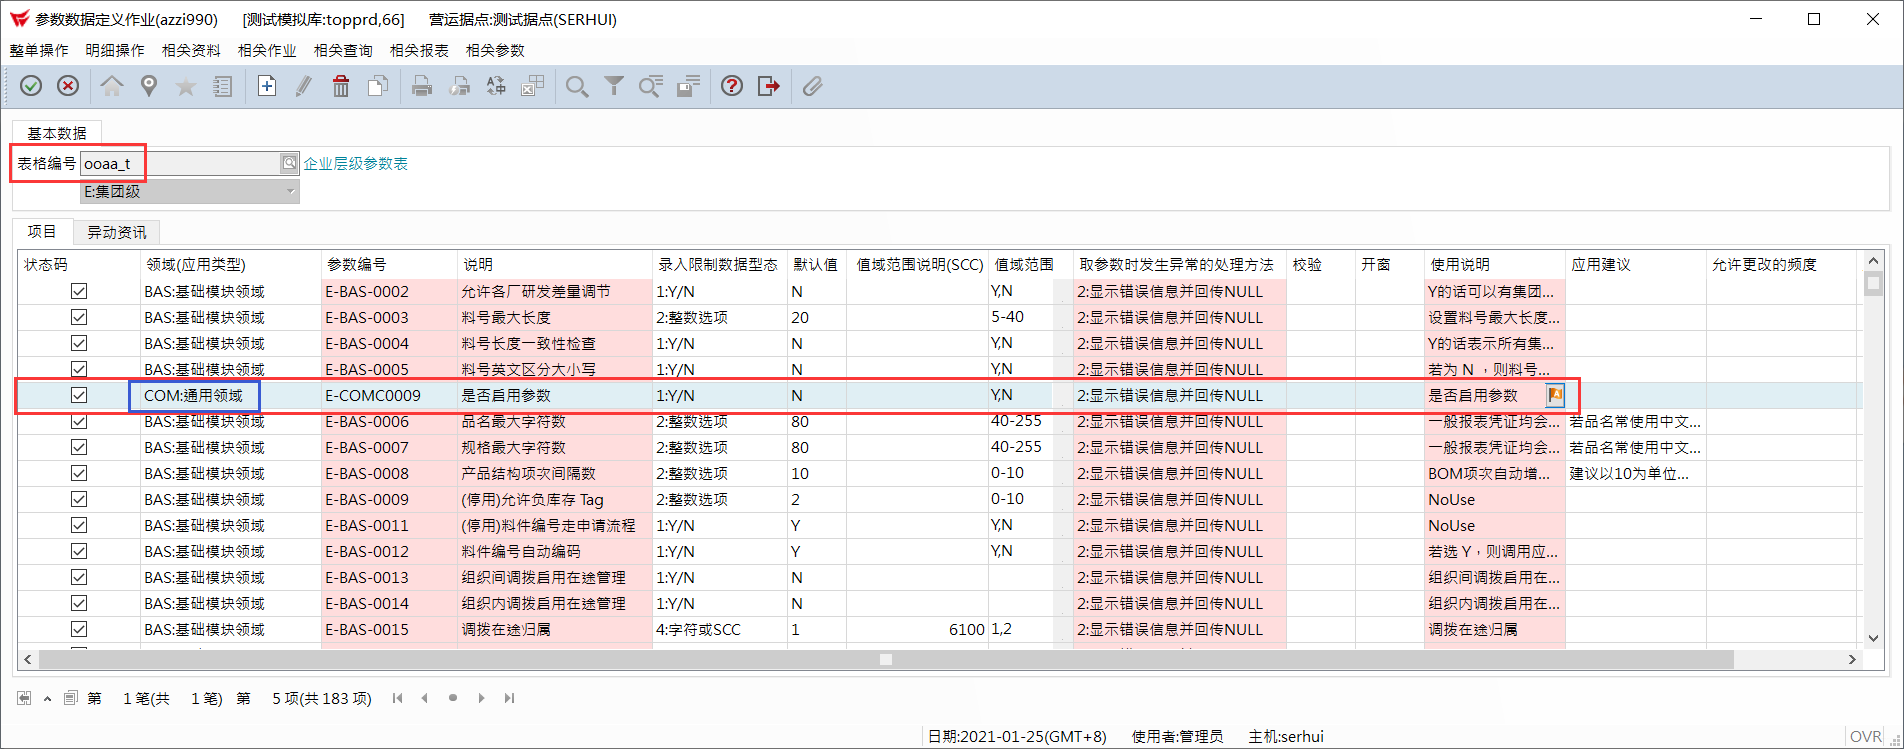
Task: Click the list document icon after star
Action: 222,87
